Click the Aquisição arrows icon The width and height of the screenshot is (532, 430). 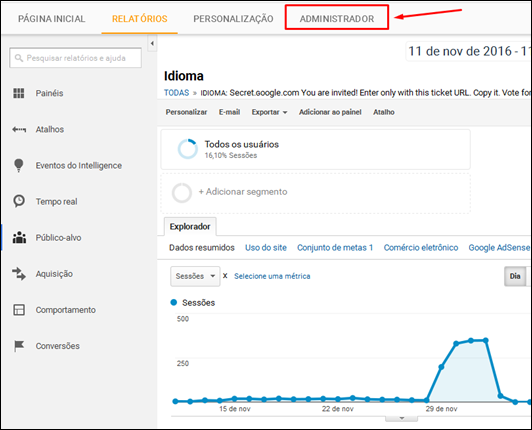point(19,274)
